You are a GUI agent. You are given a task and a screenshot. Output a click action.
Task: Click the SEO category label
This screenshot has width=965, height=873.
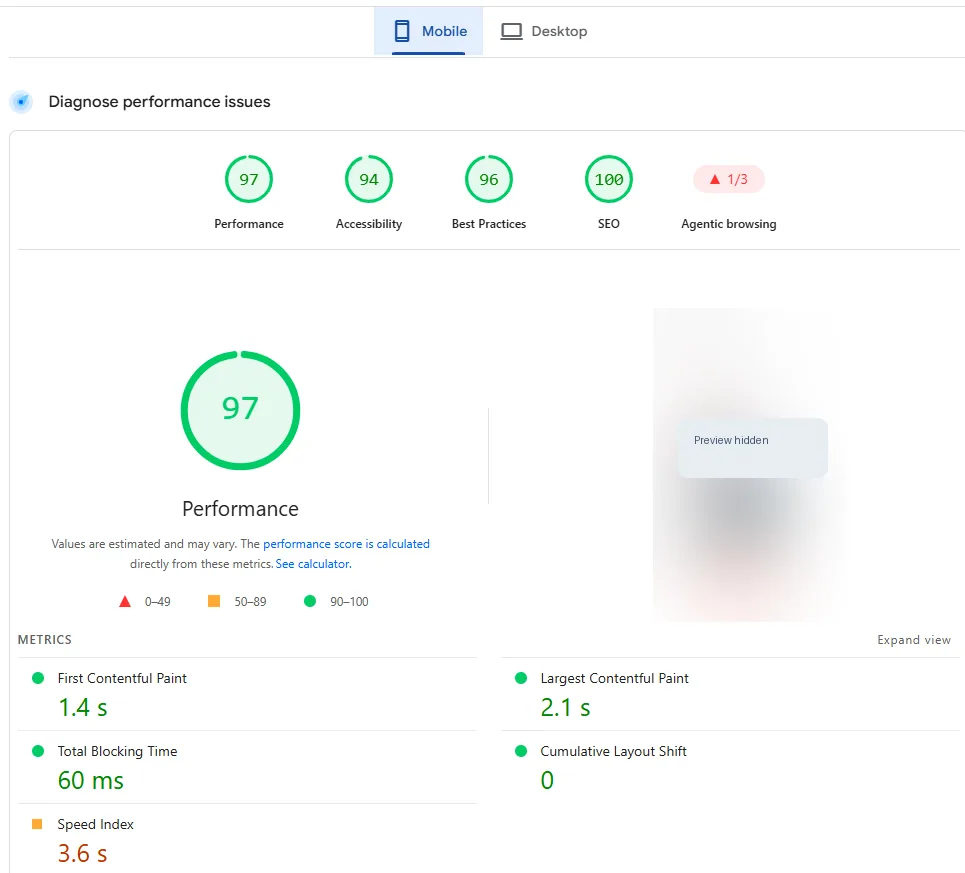pos(609,224)
